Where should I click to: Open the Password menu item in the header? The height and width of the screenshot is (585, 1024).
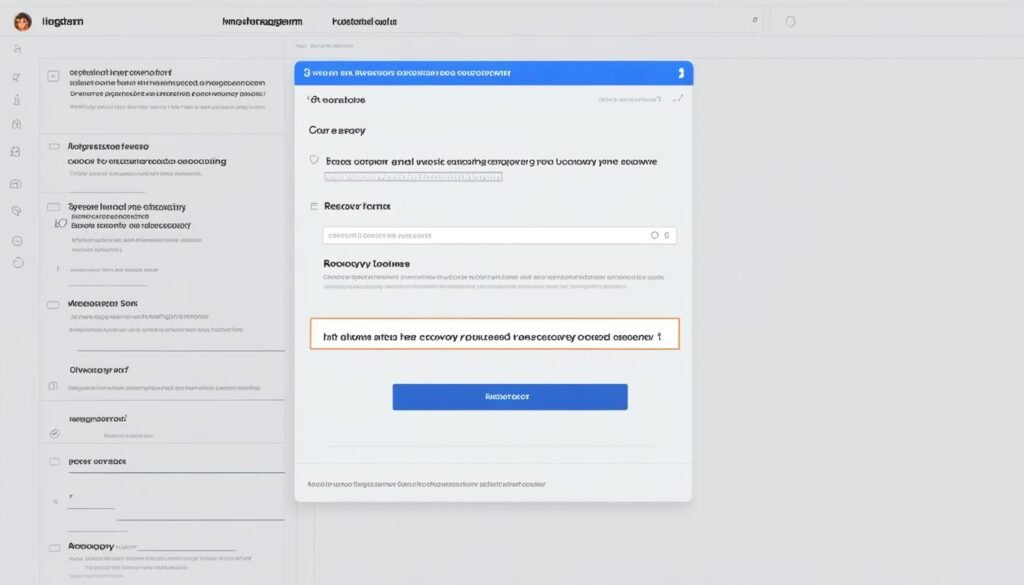coord(365,20)
